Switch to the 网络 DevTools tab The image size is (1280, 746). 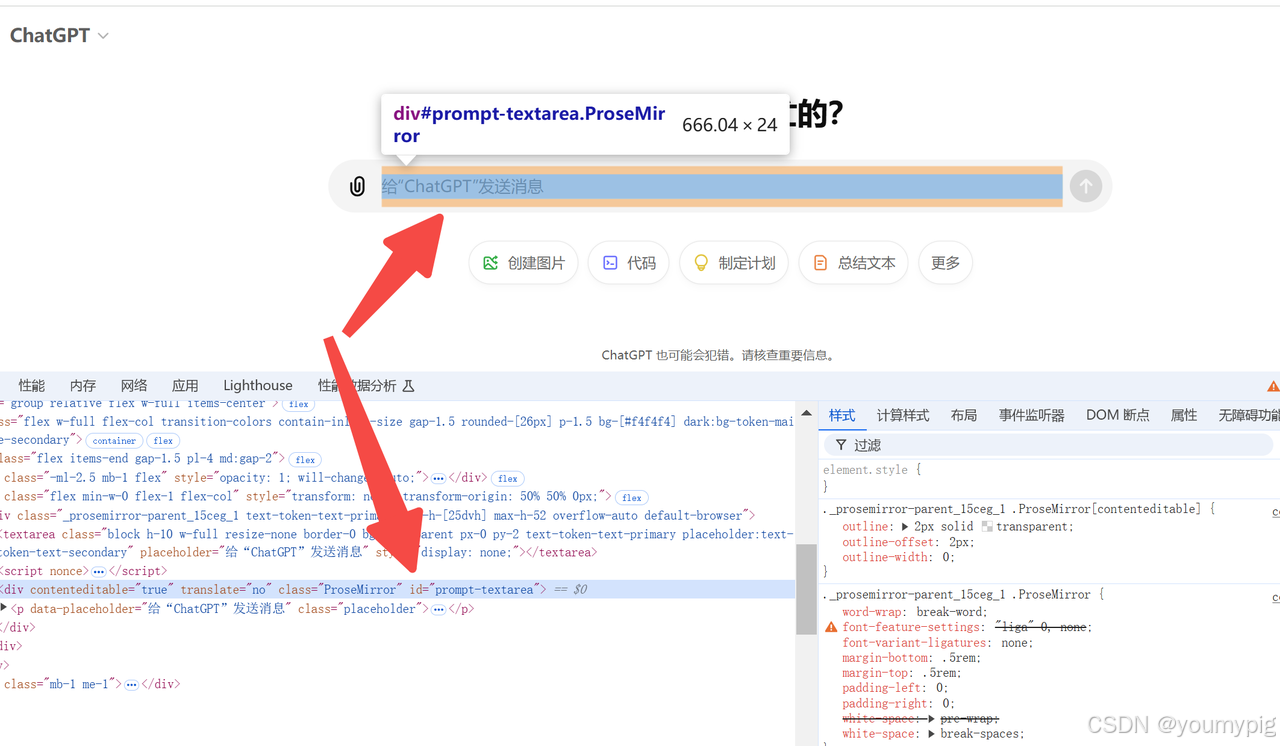pyautogui.click(x=134, y=386)
